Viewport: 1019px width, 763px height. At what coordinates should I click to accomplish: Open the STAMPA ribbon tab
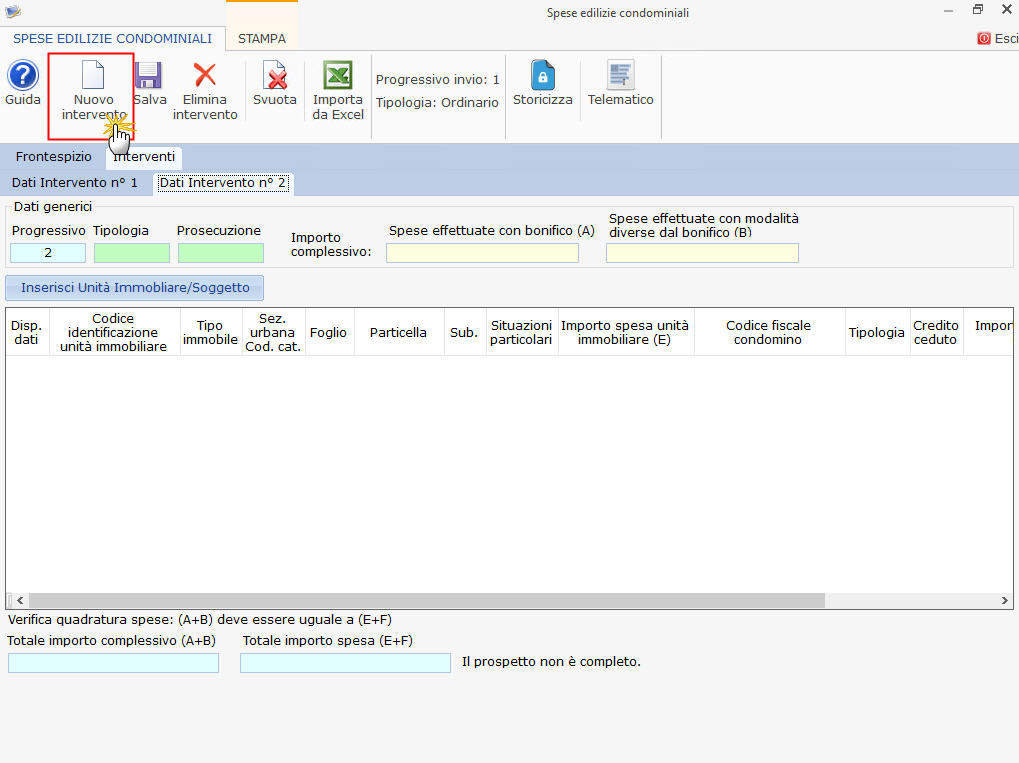[262, 38]
